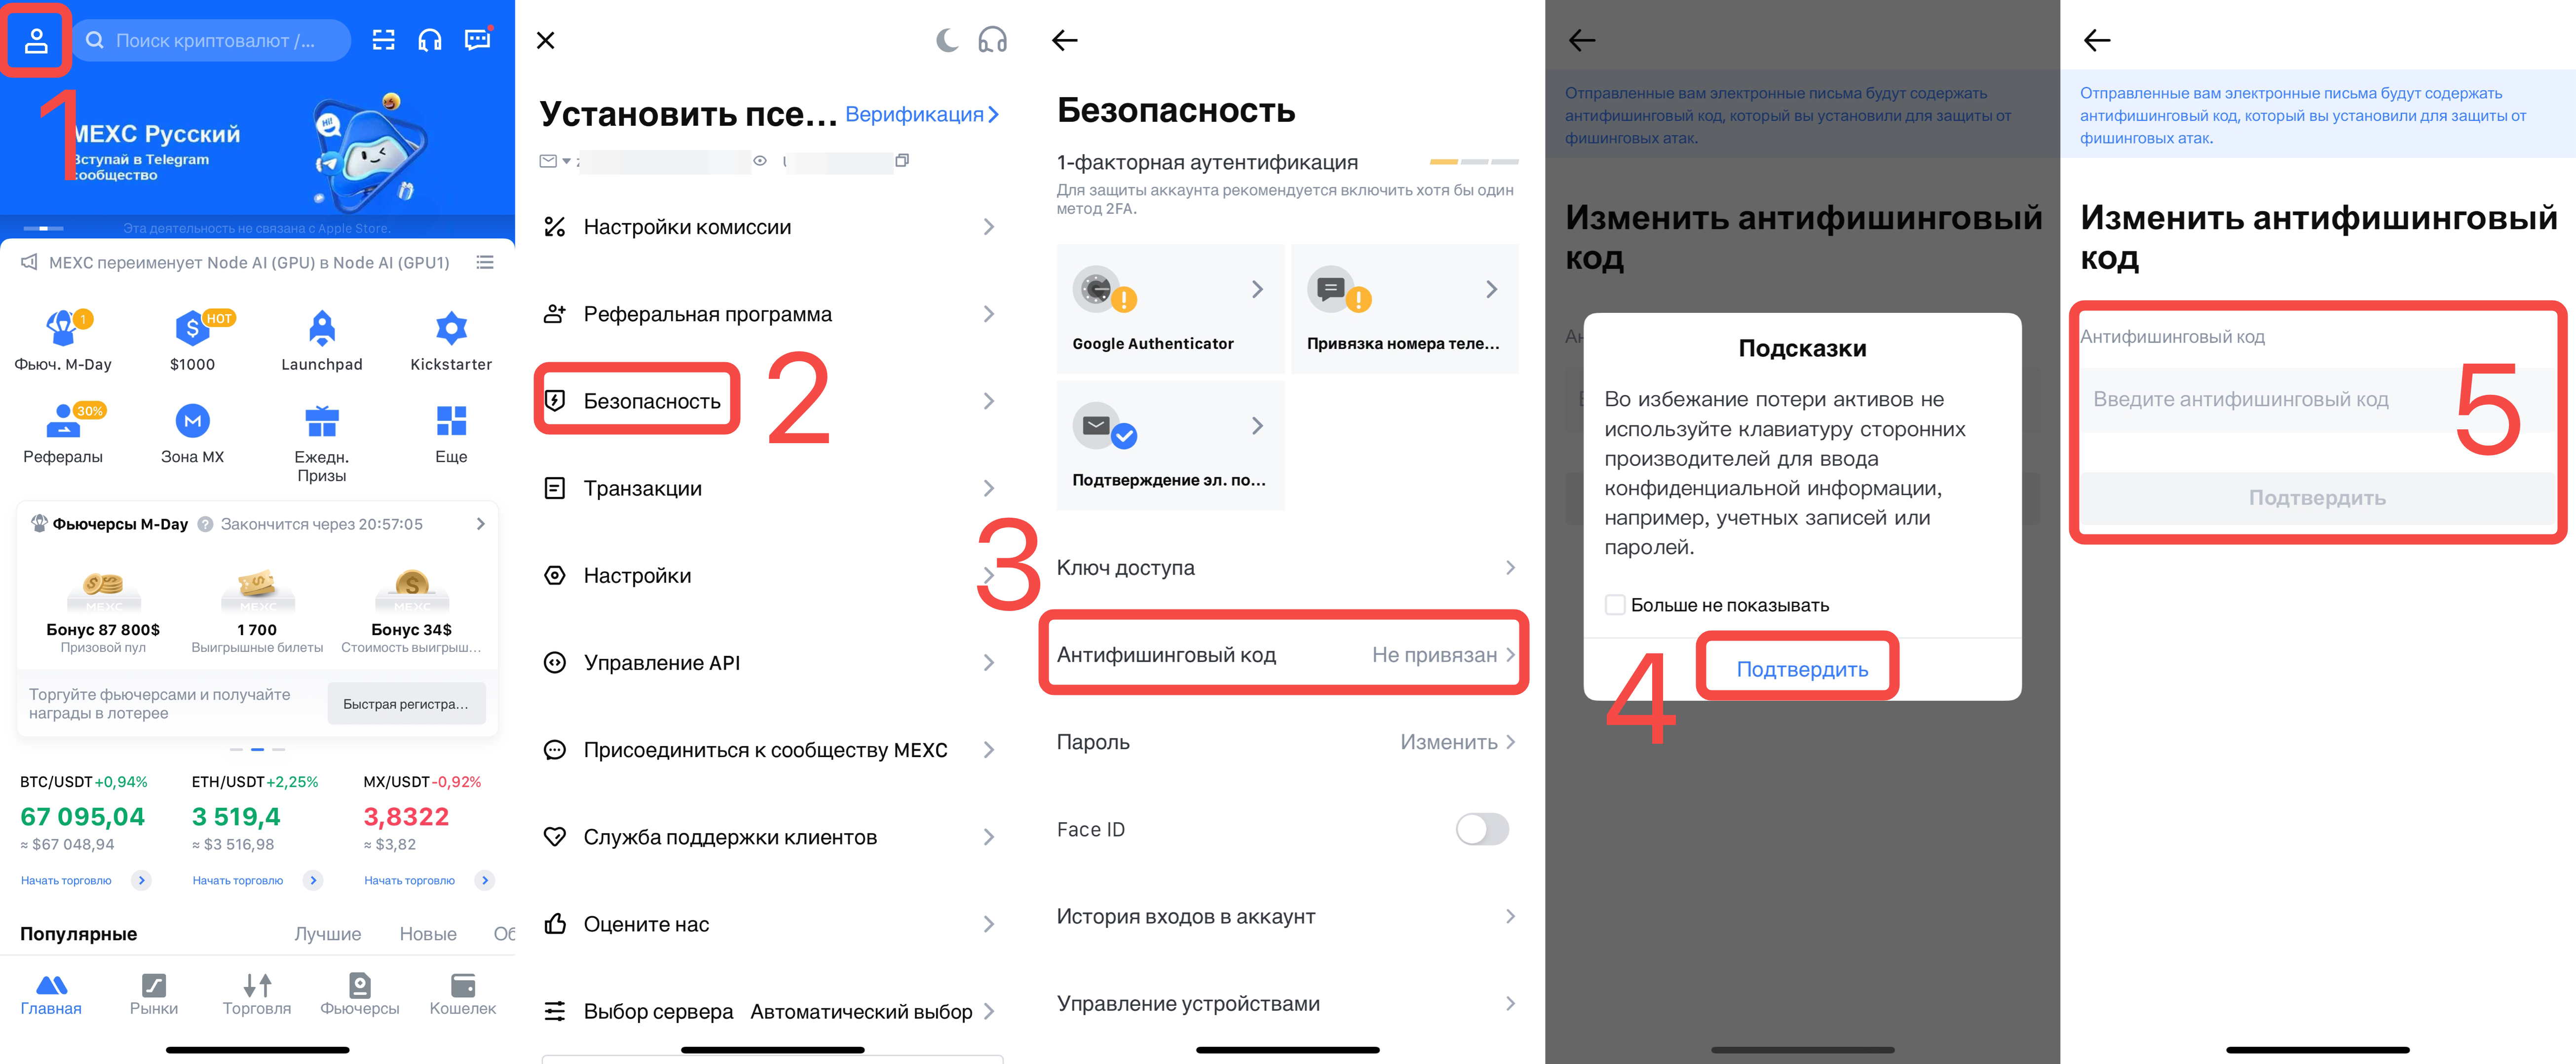Tap the QR scan icon in header
The height and width of the screenshot is (1064, 2576).
pos(384,40)
